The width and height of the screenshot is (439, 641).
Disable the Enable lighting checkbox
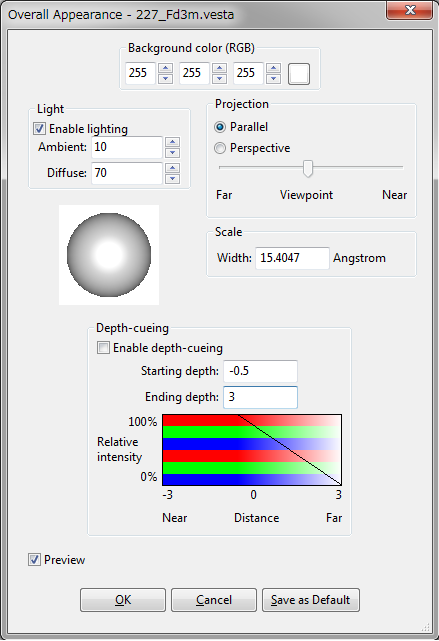(x=39, y=129)
